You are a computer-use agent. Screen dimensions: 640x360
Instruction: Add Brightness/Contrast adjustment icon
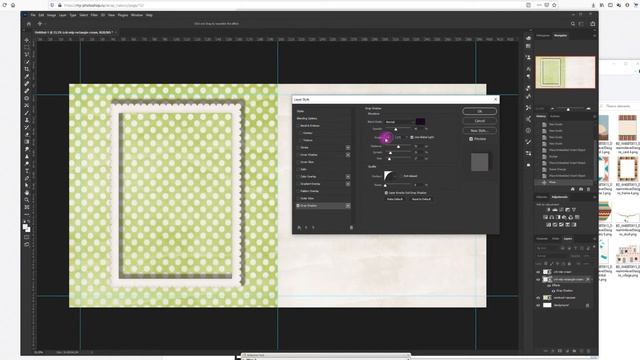click(x=549, y=210)
